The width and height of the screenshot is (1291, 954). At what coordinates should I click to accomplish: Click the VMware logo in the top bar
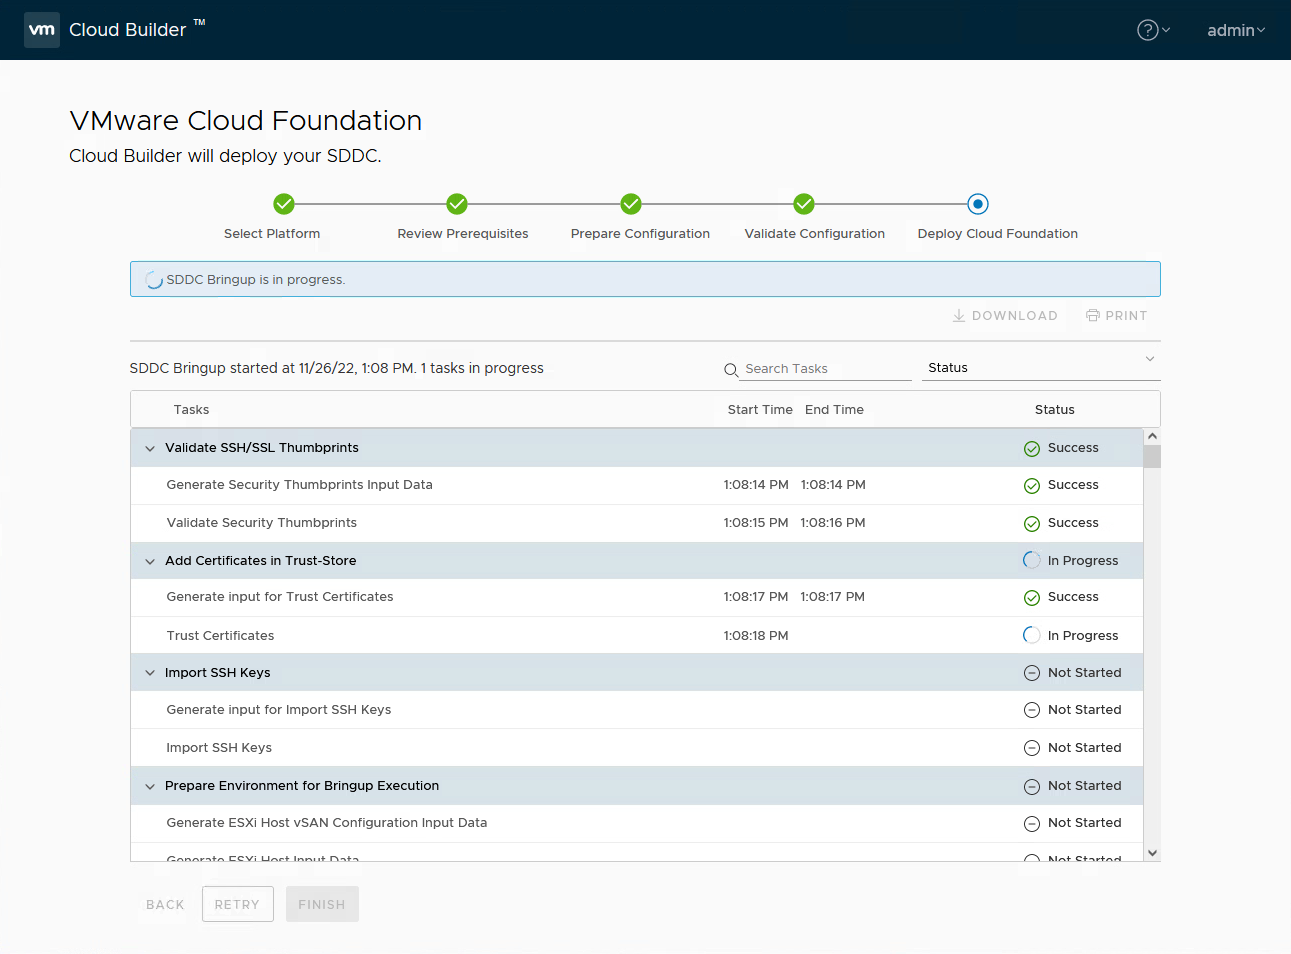click(x=41, y=29)
